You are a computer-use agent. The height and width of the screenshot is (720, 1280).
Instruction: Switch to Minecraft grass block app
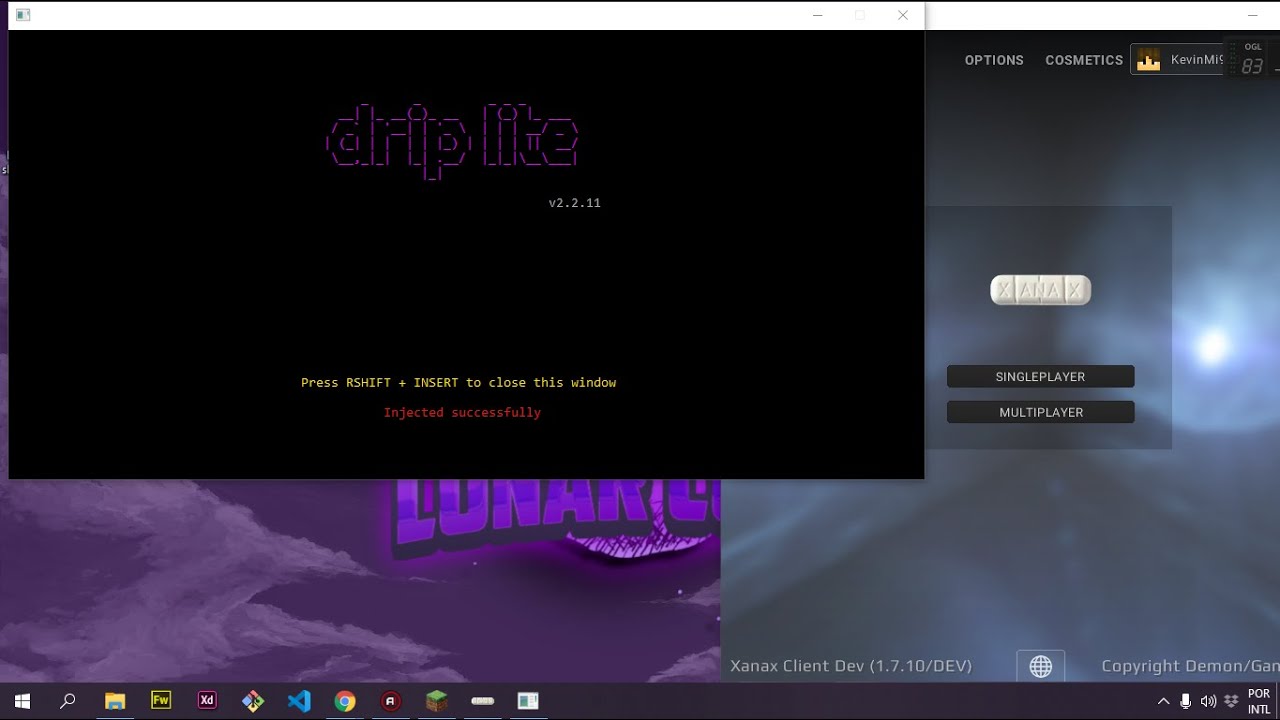click(437, 701)
